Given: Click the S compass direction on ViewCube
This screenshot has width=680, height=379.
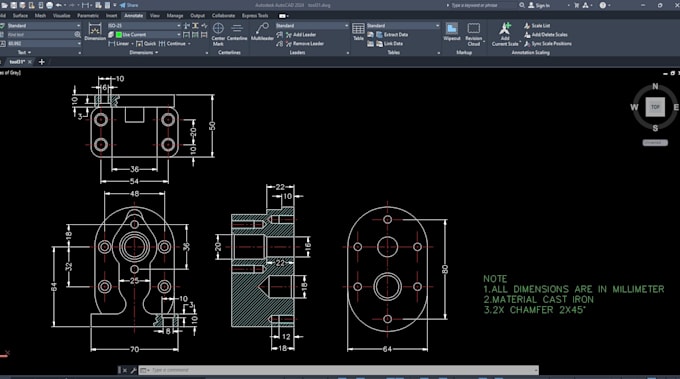Looking at the screenshot, I should point(655,128).
